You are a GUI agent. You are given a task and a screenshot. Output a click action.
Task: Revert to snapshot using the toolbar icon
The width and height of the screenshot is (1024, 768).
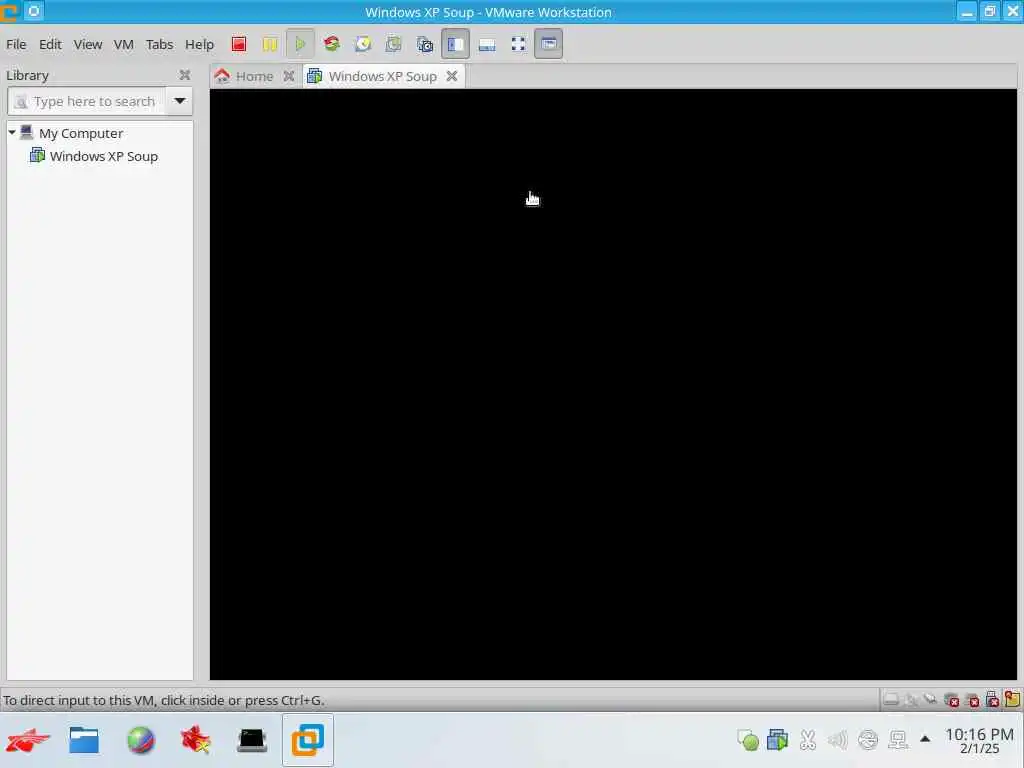(393, 44)
